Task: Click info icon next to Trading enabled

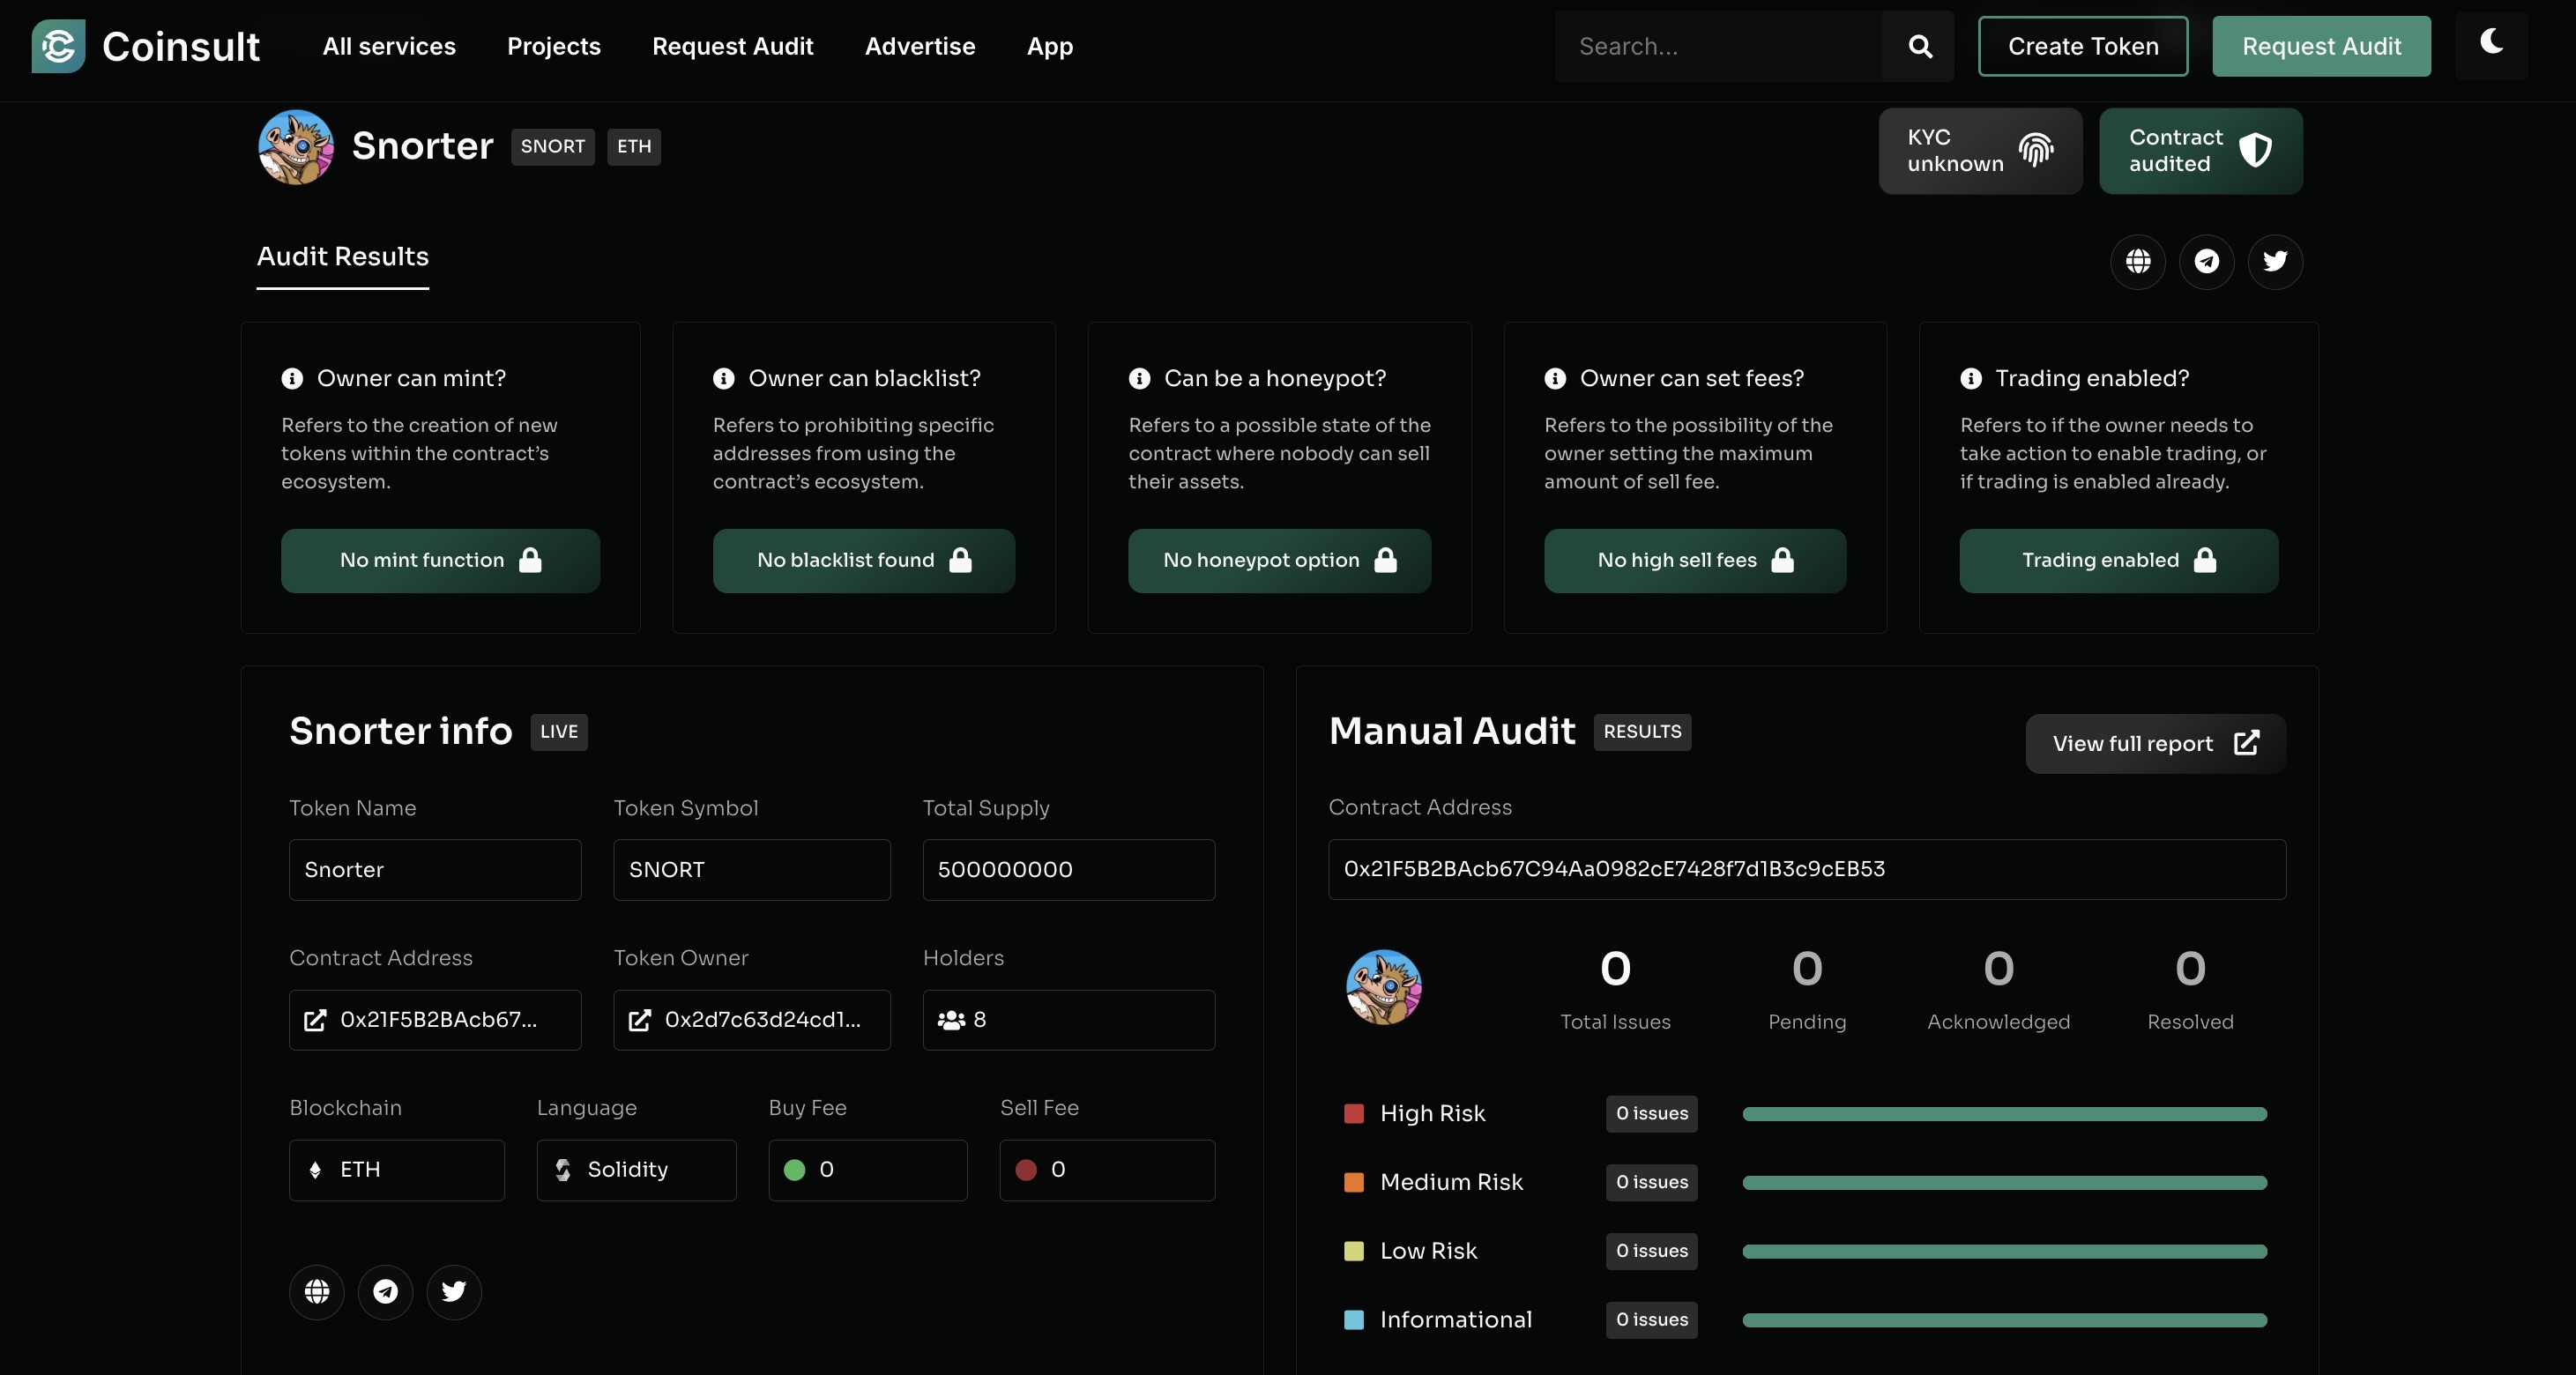Action: point(1971,379)
